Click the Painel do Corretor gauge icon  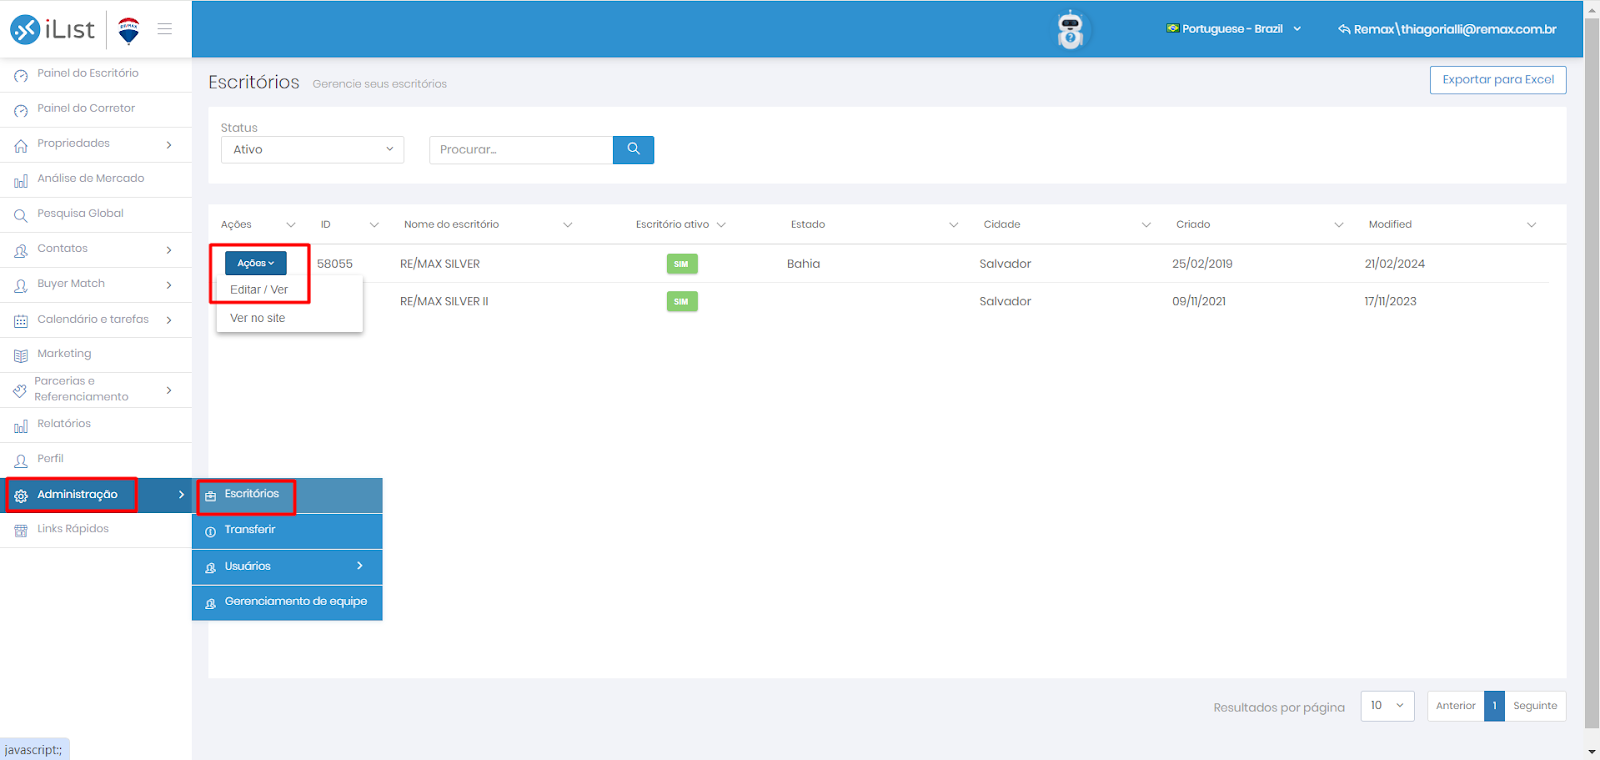(x=21, y=110)
